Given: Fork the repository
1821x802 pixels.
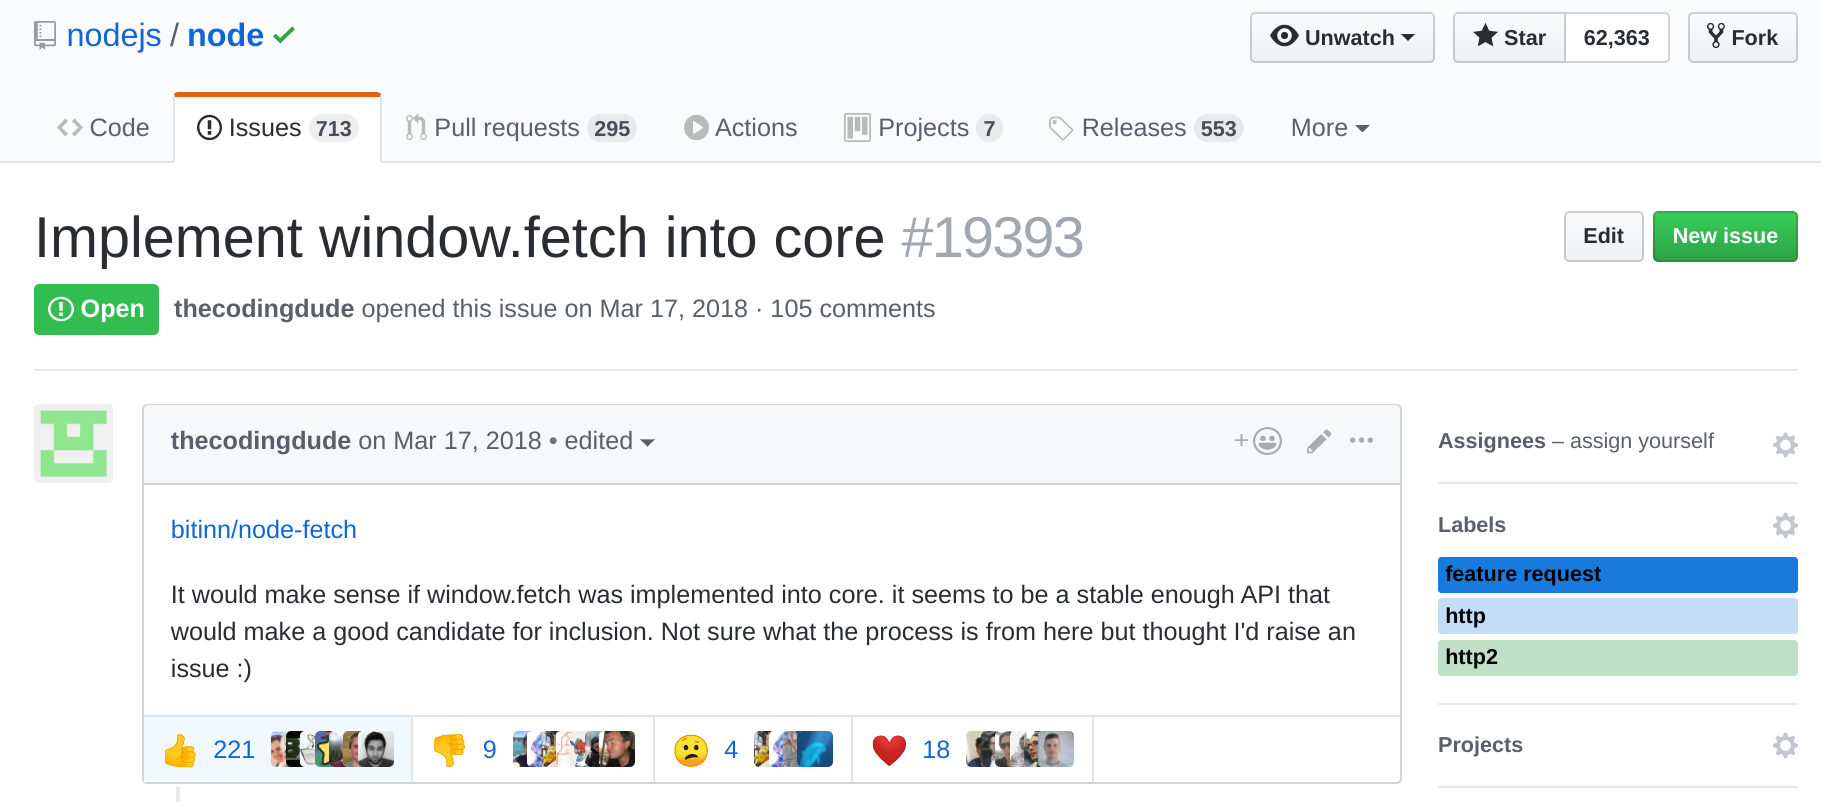Looking at the screenshot, I should pos(1742,38).
